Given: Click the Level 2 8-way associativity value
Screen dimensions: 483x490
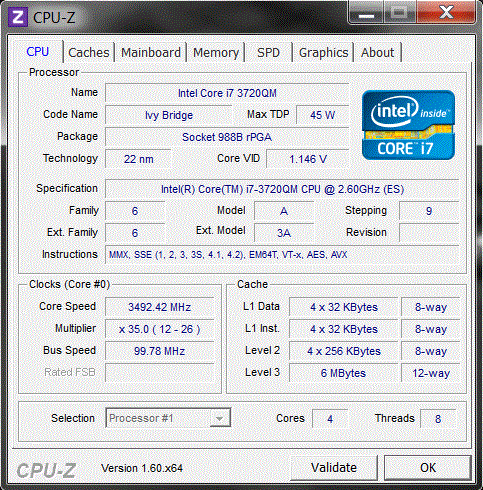Looking at the screenshot, I should [x=431, y=351].
